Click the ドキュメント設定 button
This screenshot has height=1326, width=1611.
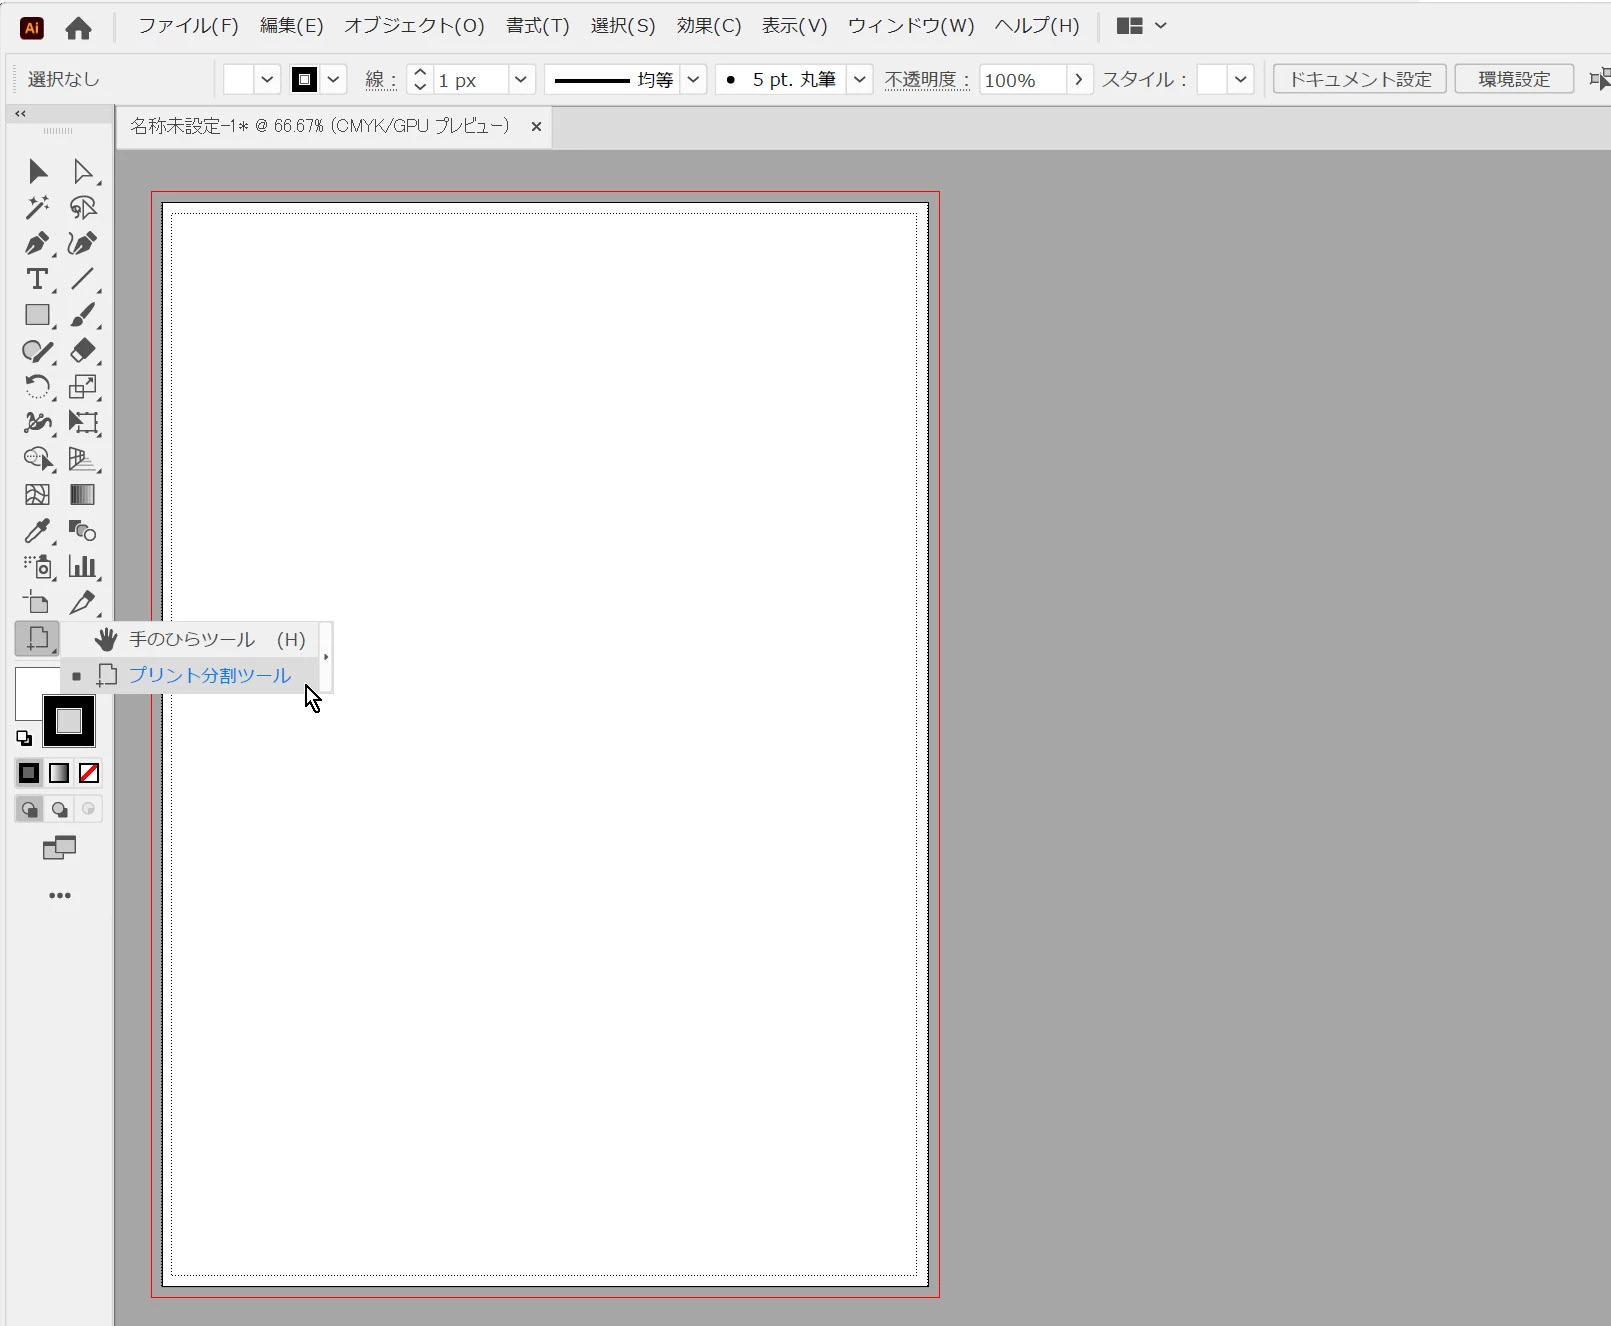click(1360, 80)
